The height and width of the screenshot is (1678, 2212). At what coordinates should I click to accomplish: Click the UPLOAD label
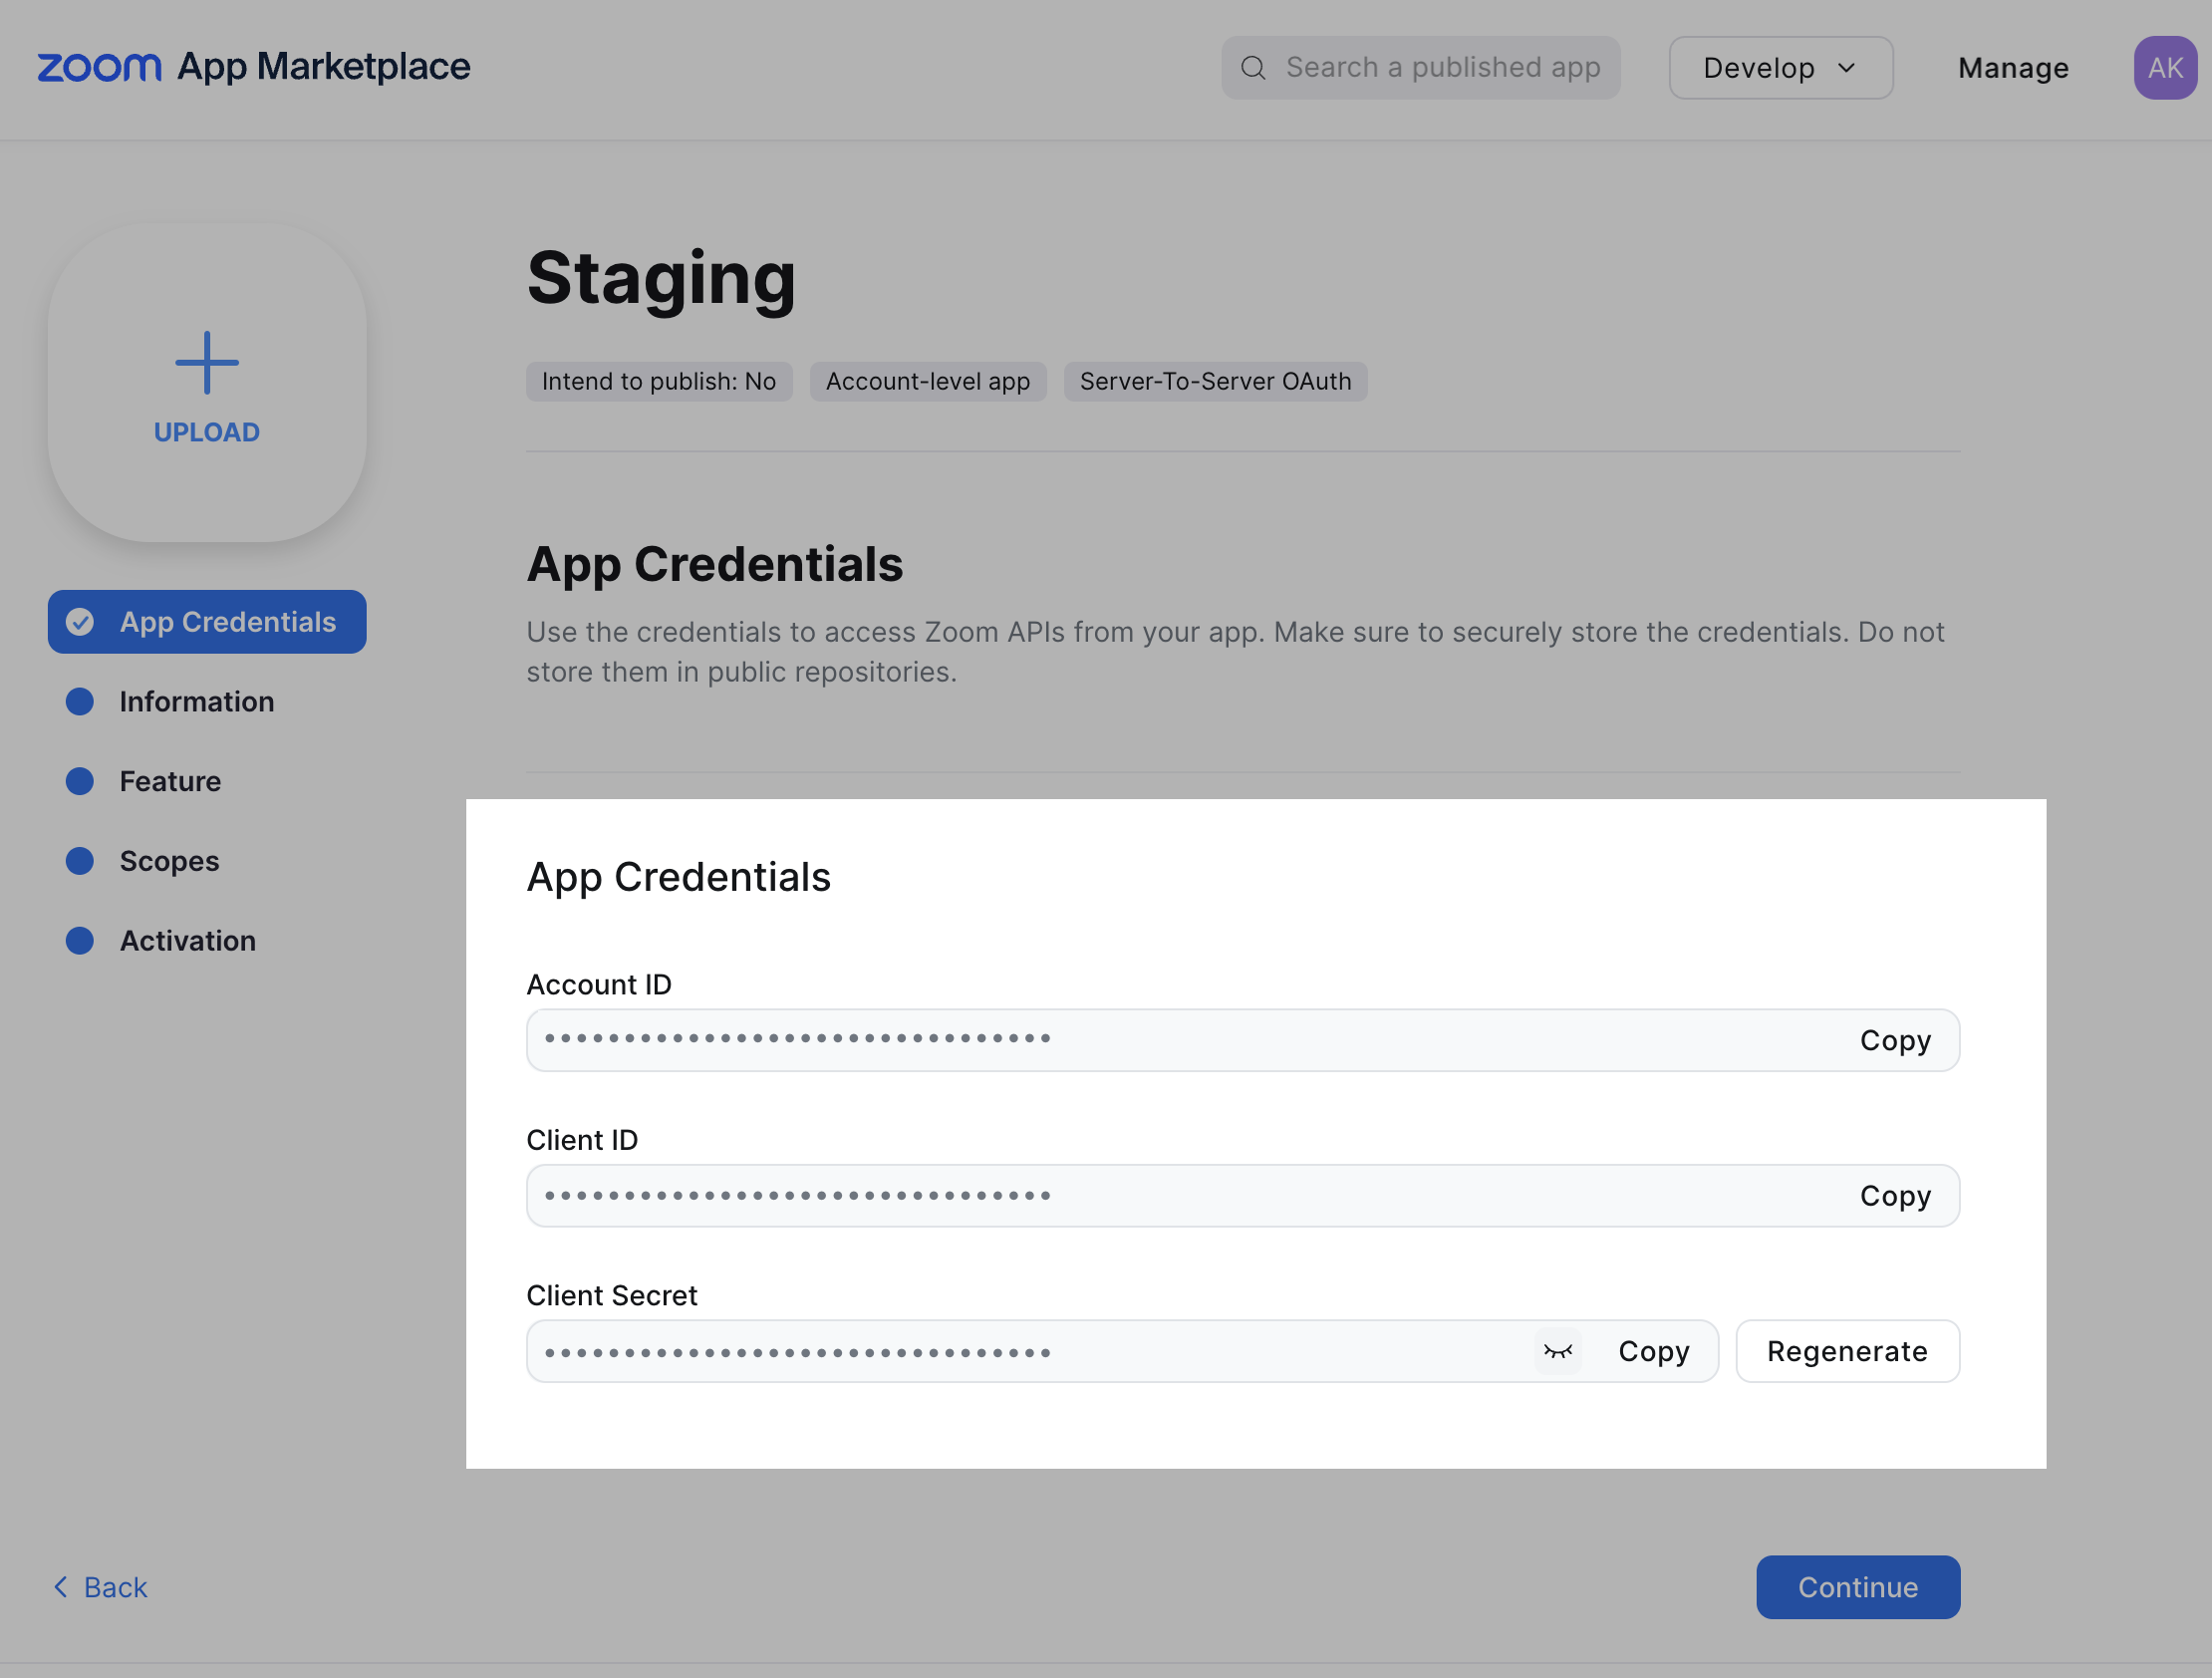point(207,432)
